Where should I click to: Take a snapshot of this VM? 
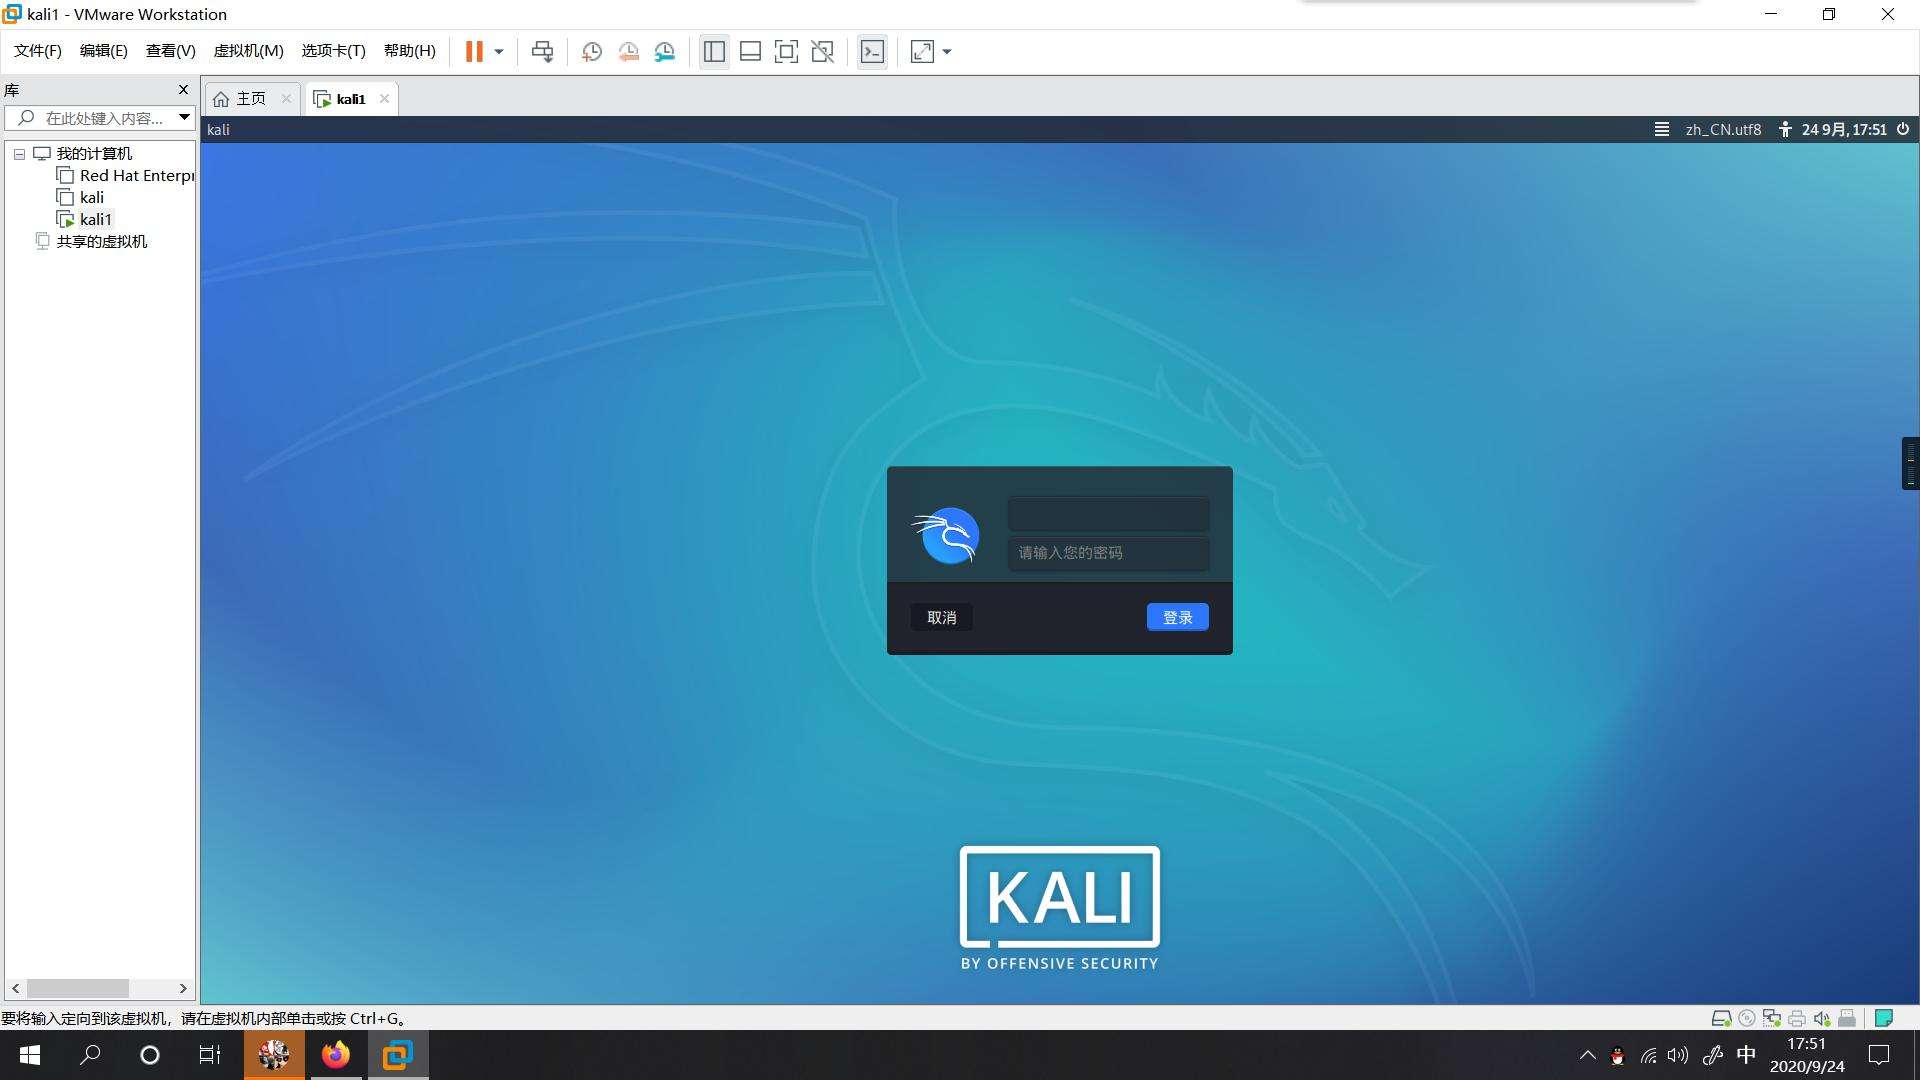[591, 52]
